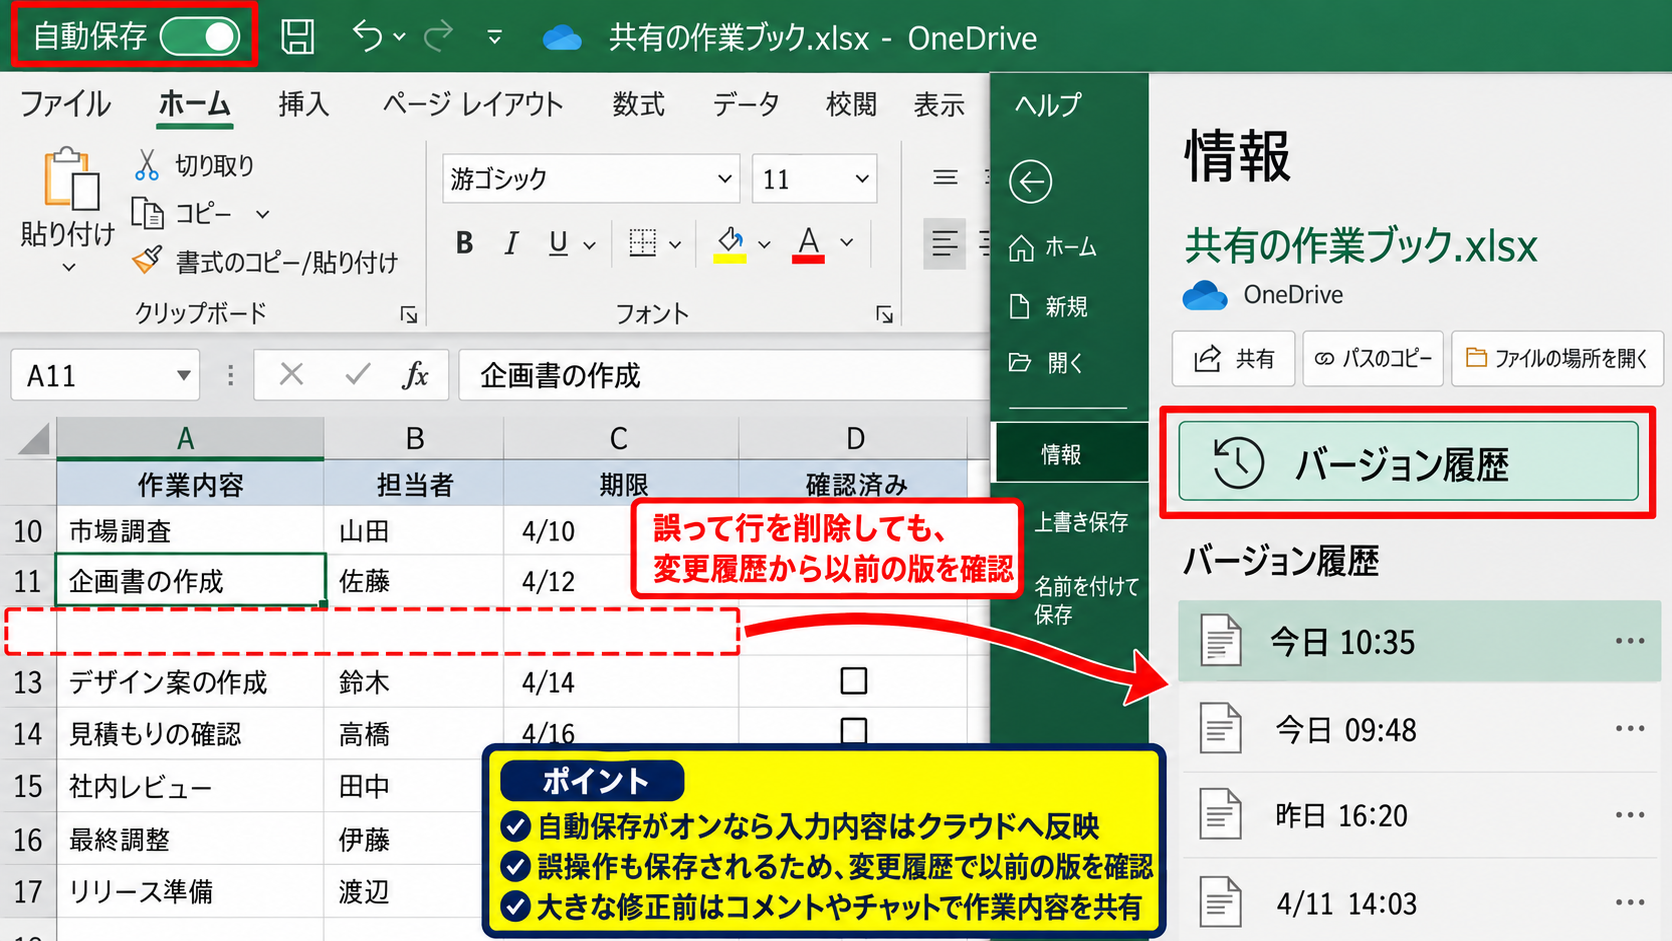Screen dimensions: 1672x941
Task: Open the undo history dropdown arrow
Action: [x=399, y=37]
